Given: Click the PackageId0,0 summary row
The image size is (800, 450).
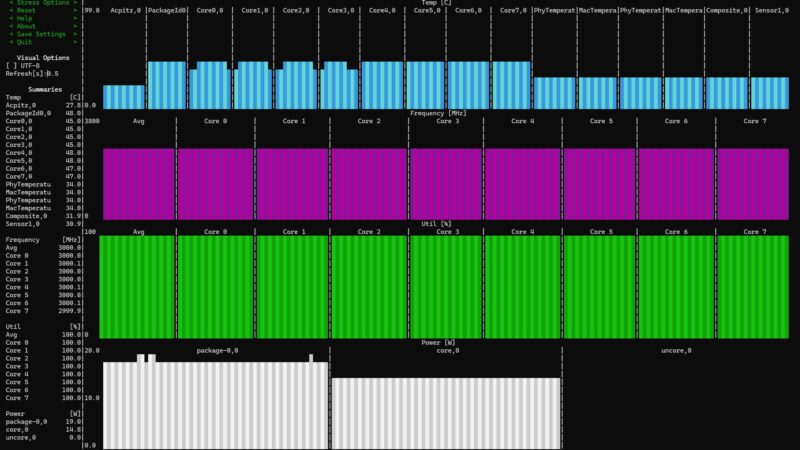Looking at the screenshot, I should click(43, 113).
